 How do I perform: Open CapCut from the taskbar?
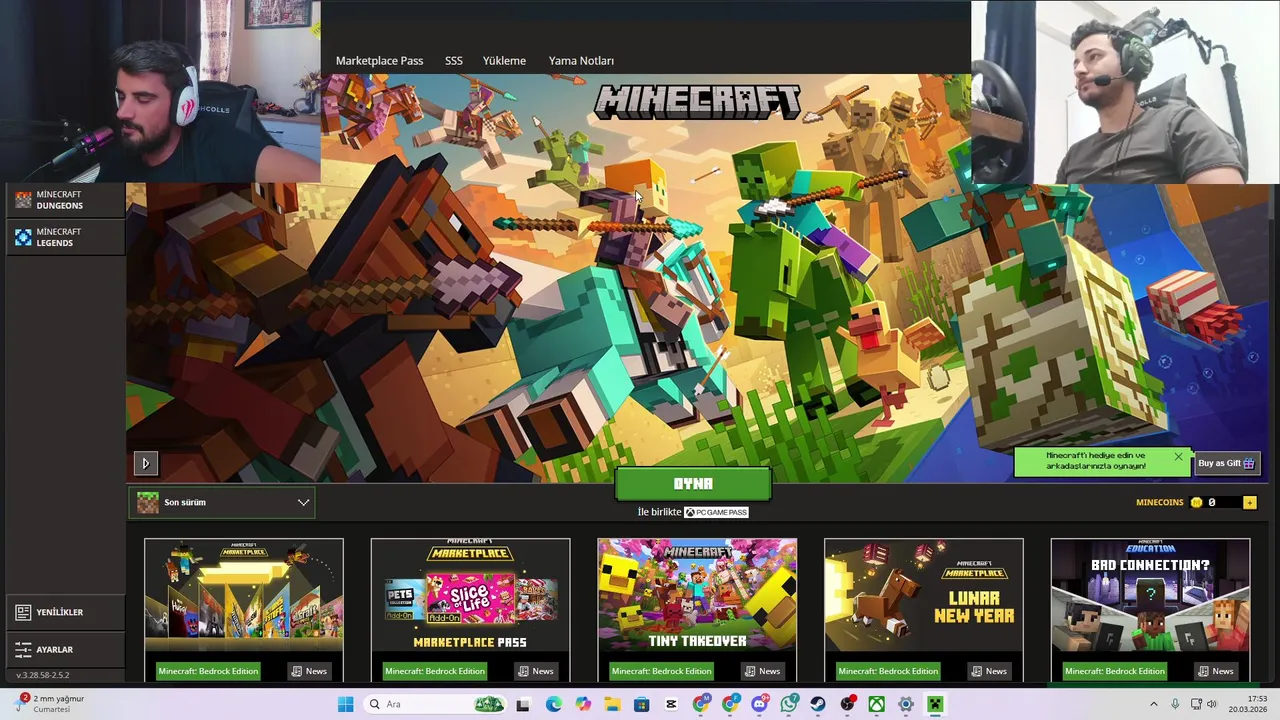point(671,704)
